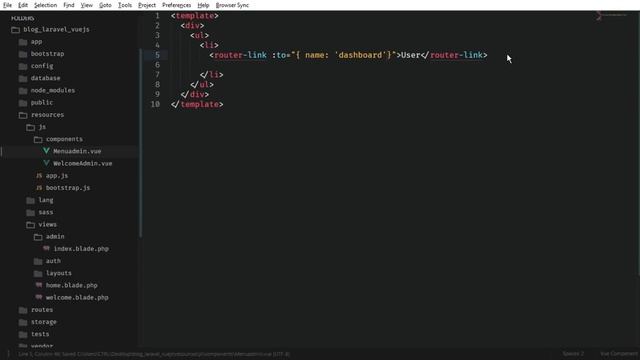
Task: Click the lang folder icon
Action: click(x=31, y=200)
